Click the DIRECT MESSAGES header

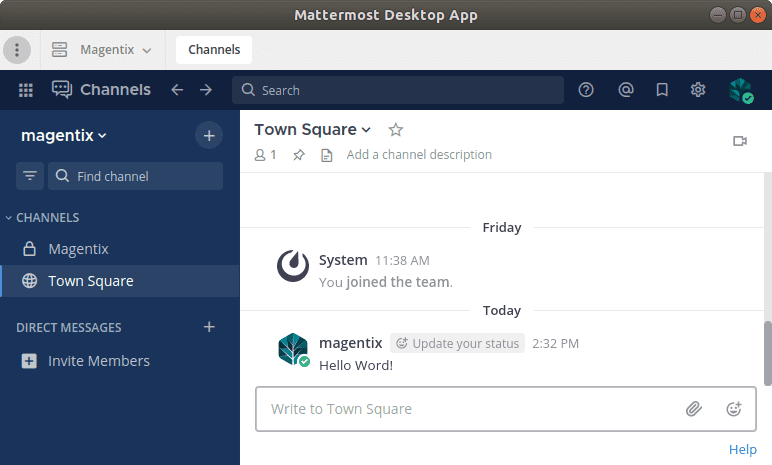(x=68, y=328)
